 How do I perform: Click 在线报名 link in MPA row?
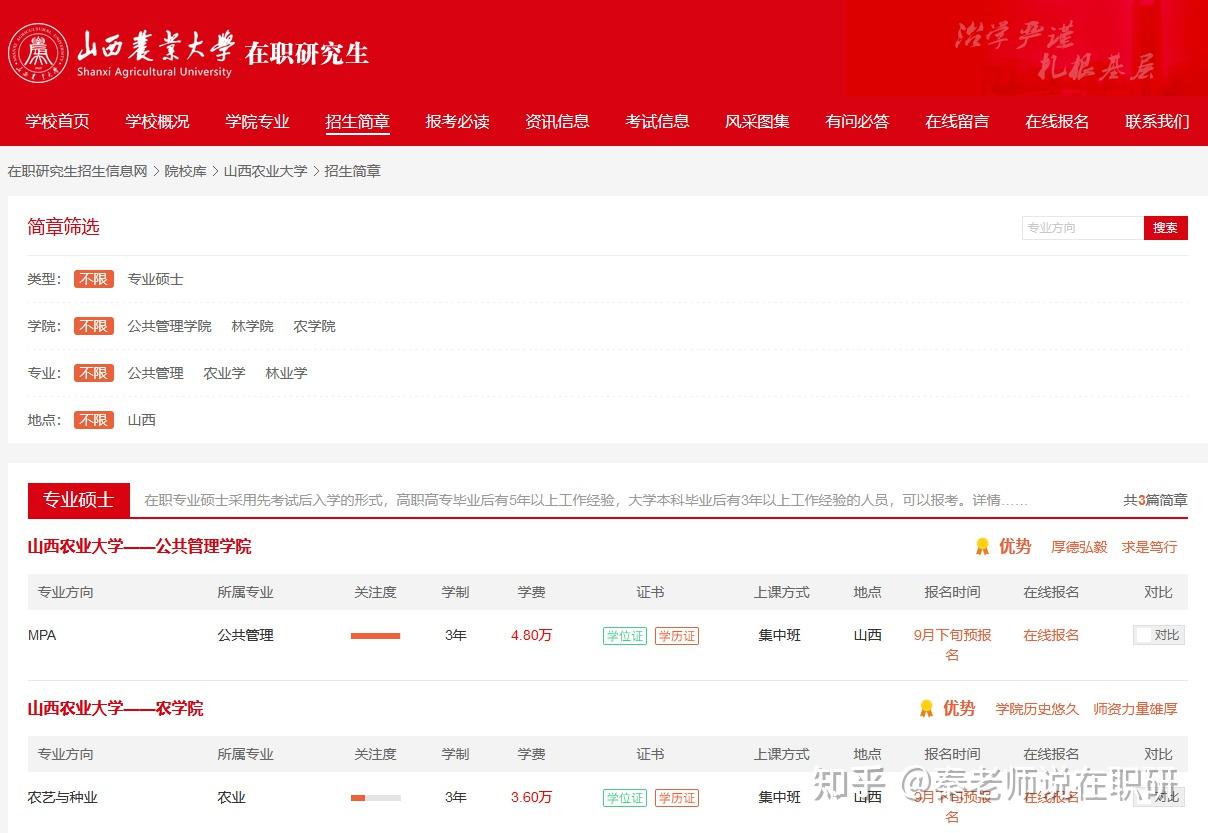1051,635
